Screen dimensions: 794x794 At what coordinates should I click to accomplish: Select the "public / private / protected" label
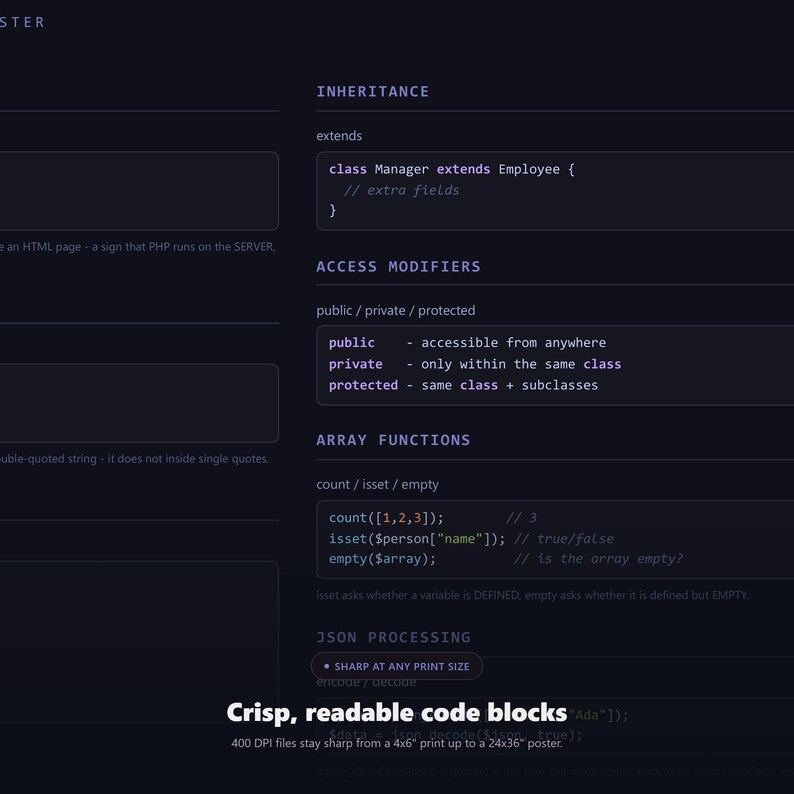[395, 310]
